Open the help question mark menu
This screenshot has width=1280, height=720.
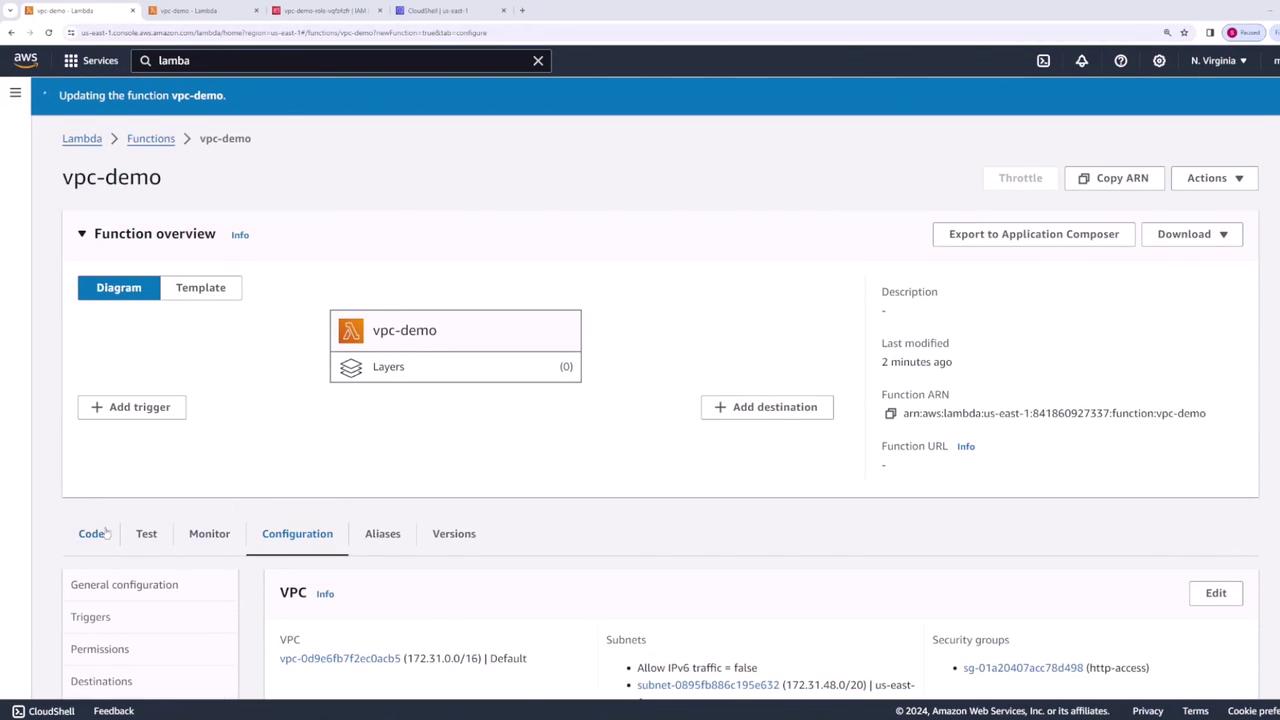pos(1121,60)
